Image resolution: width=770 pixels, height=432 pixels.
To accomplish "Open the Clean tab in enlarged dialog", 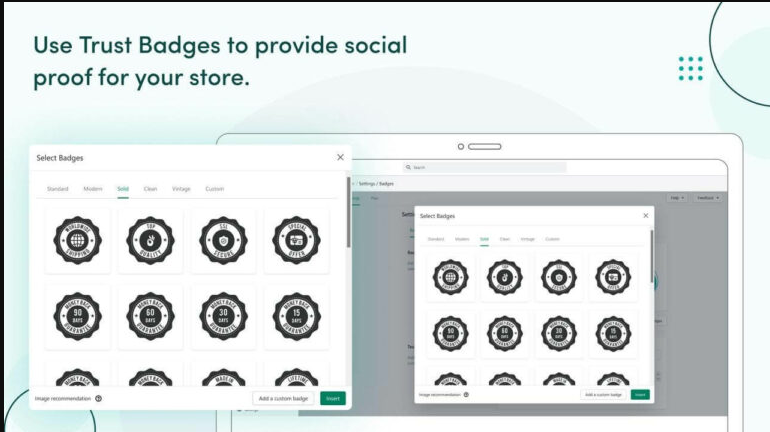I will coord(150,189).
